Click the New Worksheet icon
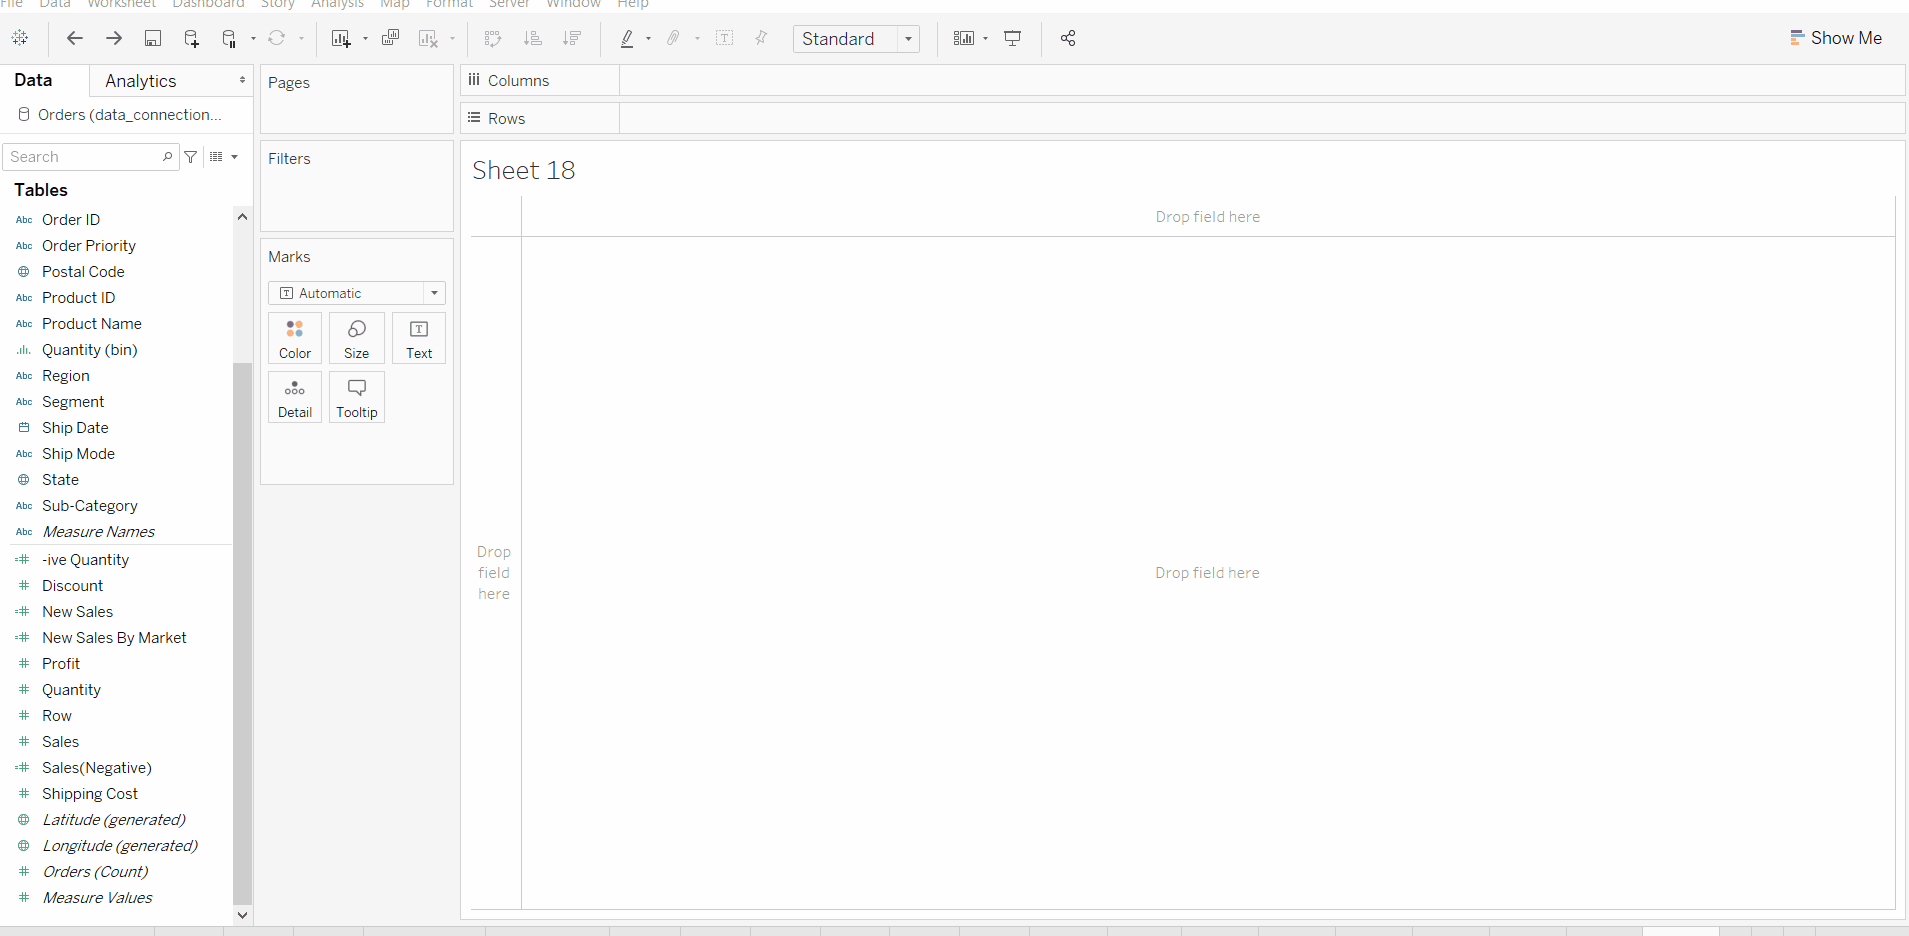Image resolution: width=1909 pixels, height=936 pixels. (x=341, y=38)
